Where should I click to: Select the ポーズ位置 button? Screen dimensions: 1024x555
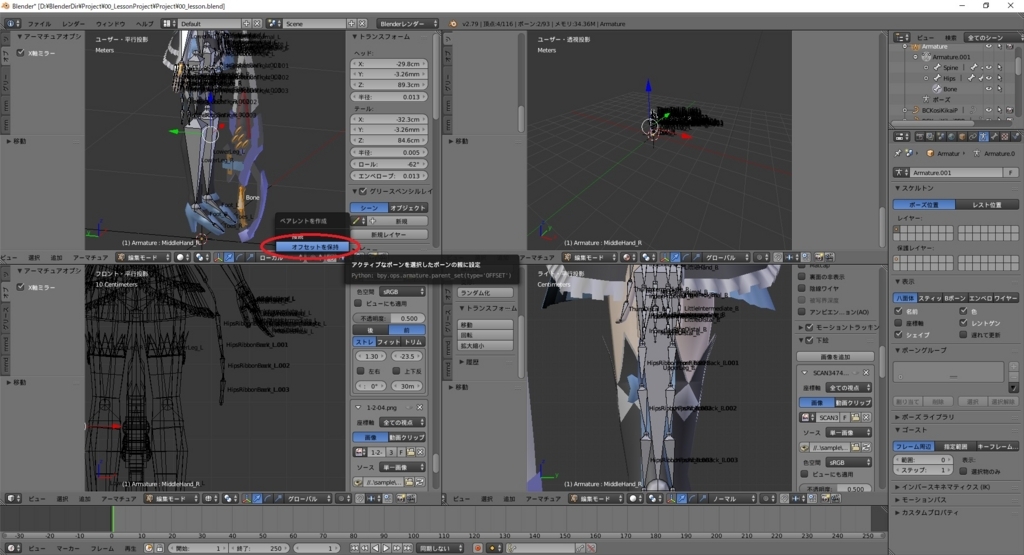[x=924, y=204]
